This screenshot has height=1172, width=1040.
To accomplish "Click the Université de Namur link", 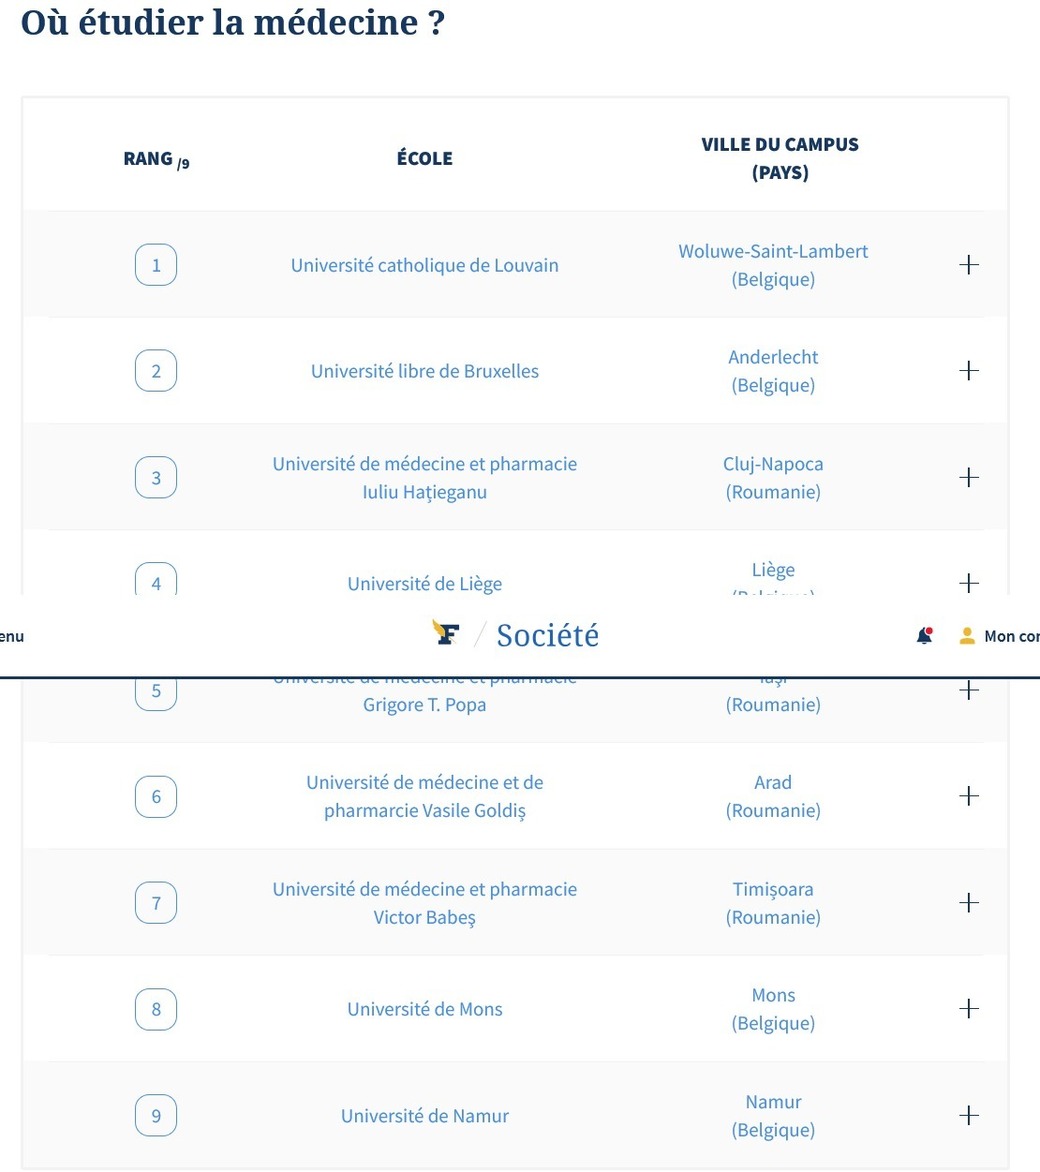I will point(424,1116).
